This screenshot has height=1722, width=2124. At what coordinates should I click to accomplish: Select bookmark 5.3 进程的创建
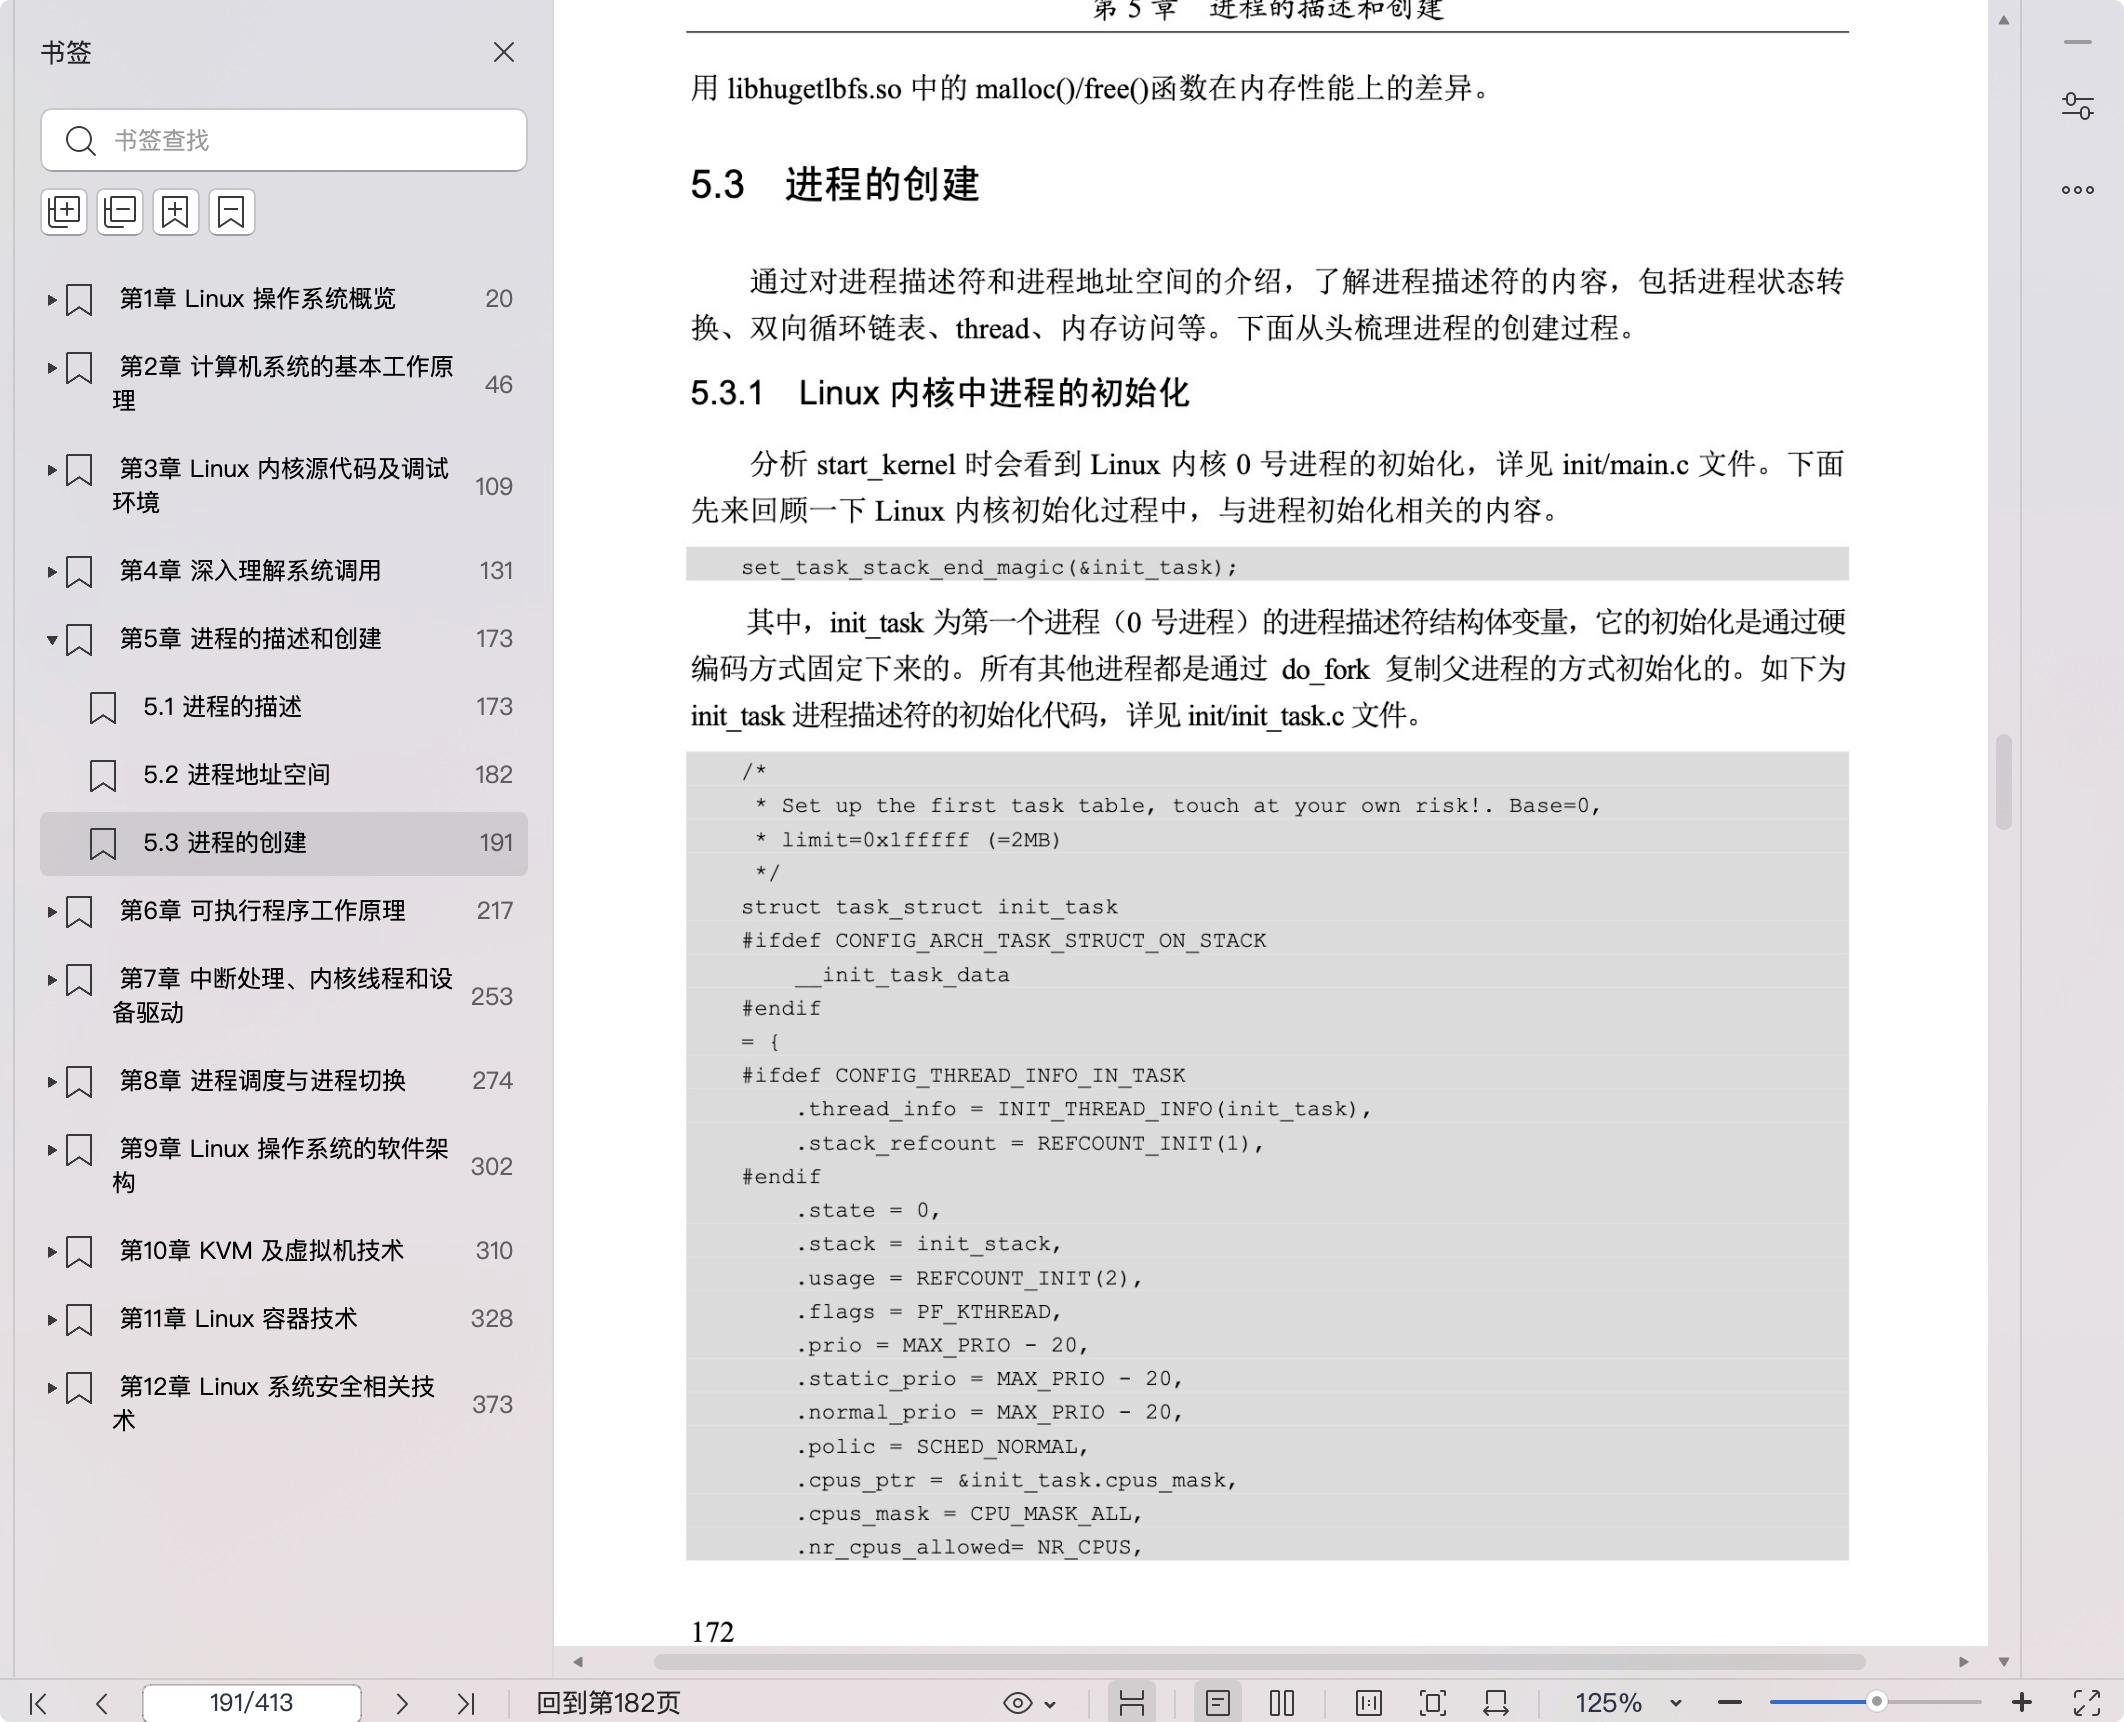click(x=284, y=843)
